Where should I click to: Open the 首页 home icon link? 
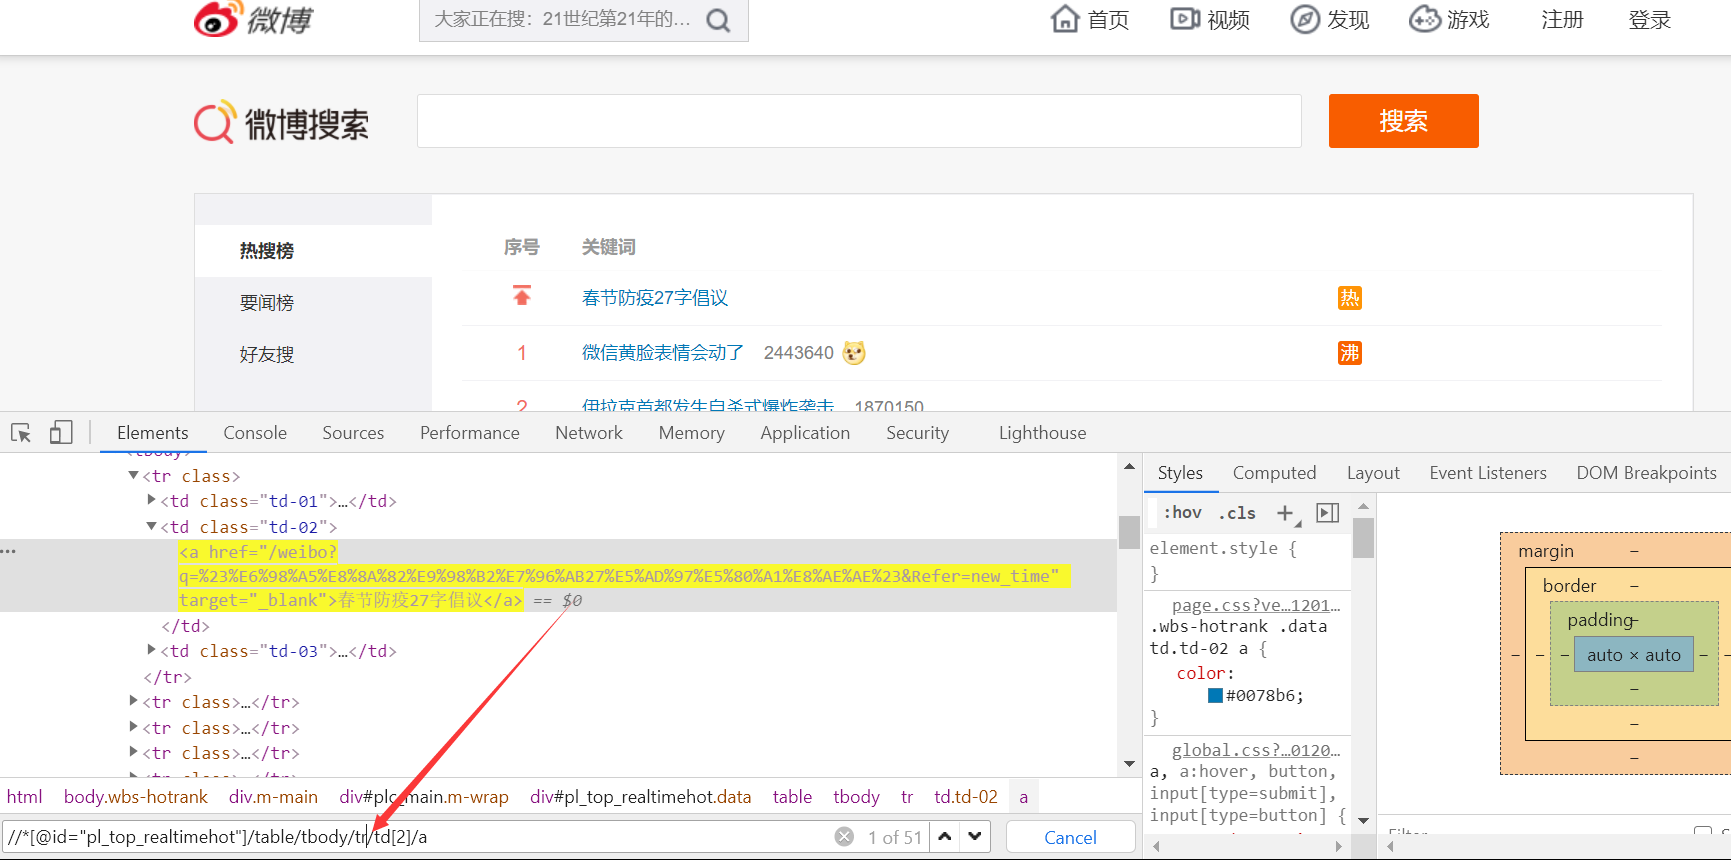point(1065,19)
